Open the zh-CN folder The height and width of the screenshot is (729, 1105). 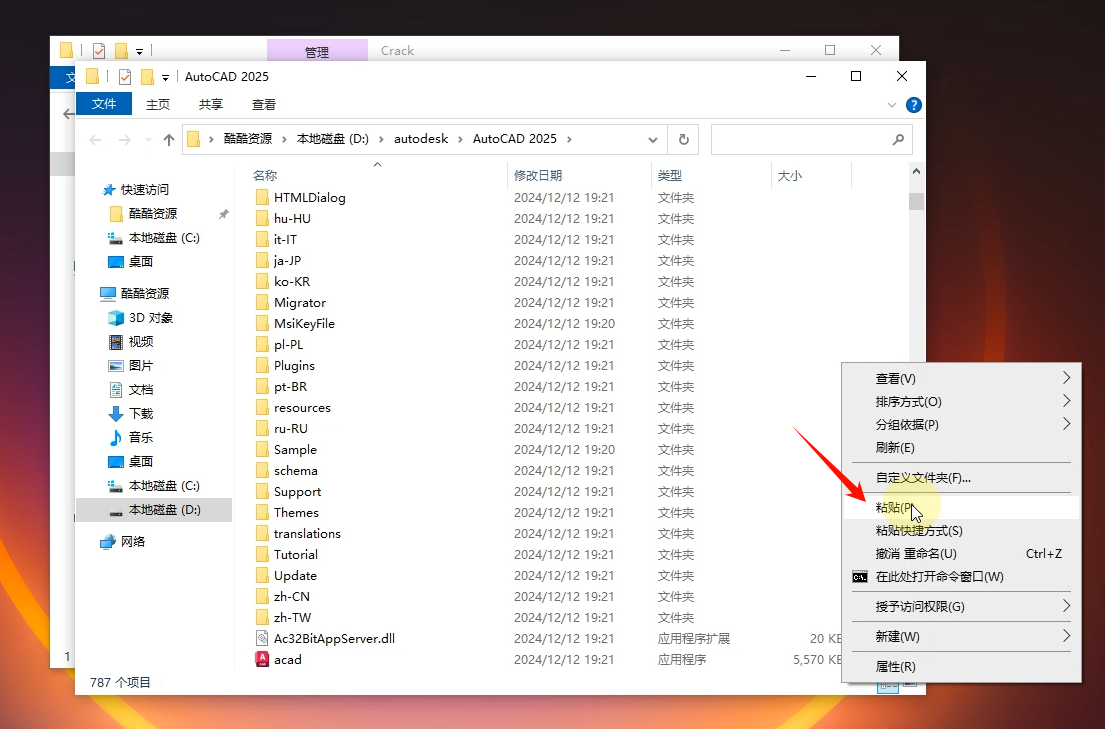[x=292, y=596]
